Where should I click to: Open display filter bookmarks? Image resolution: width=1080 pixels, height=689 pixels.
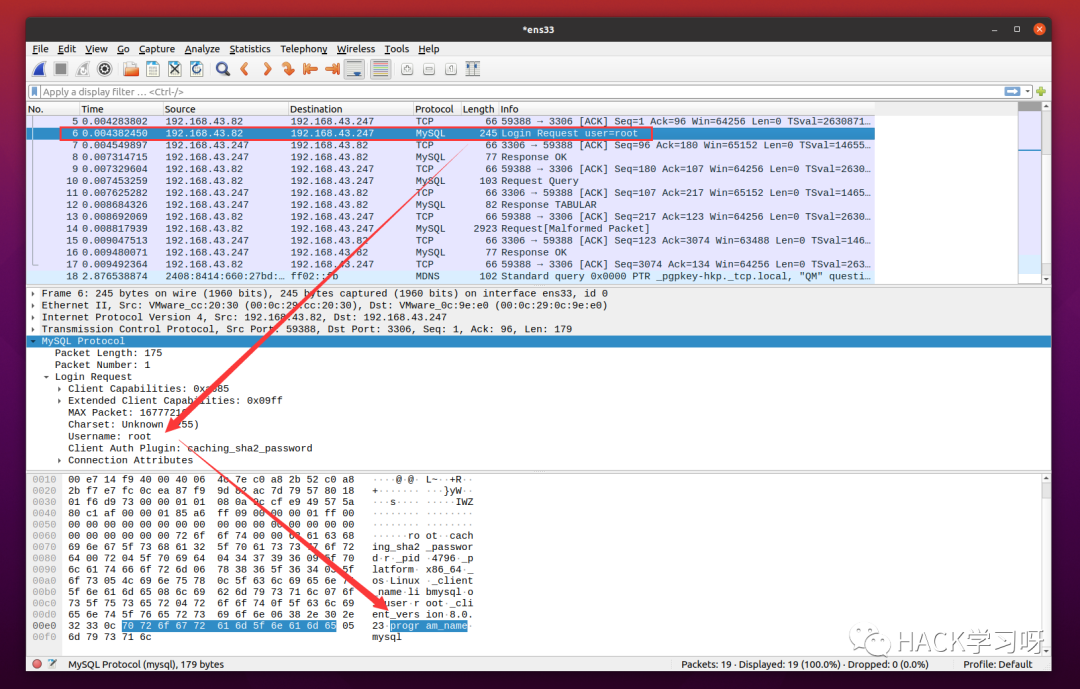point(34,92)
